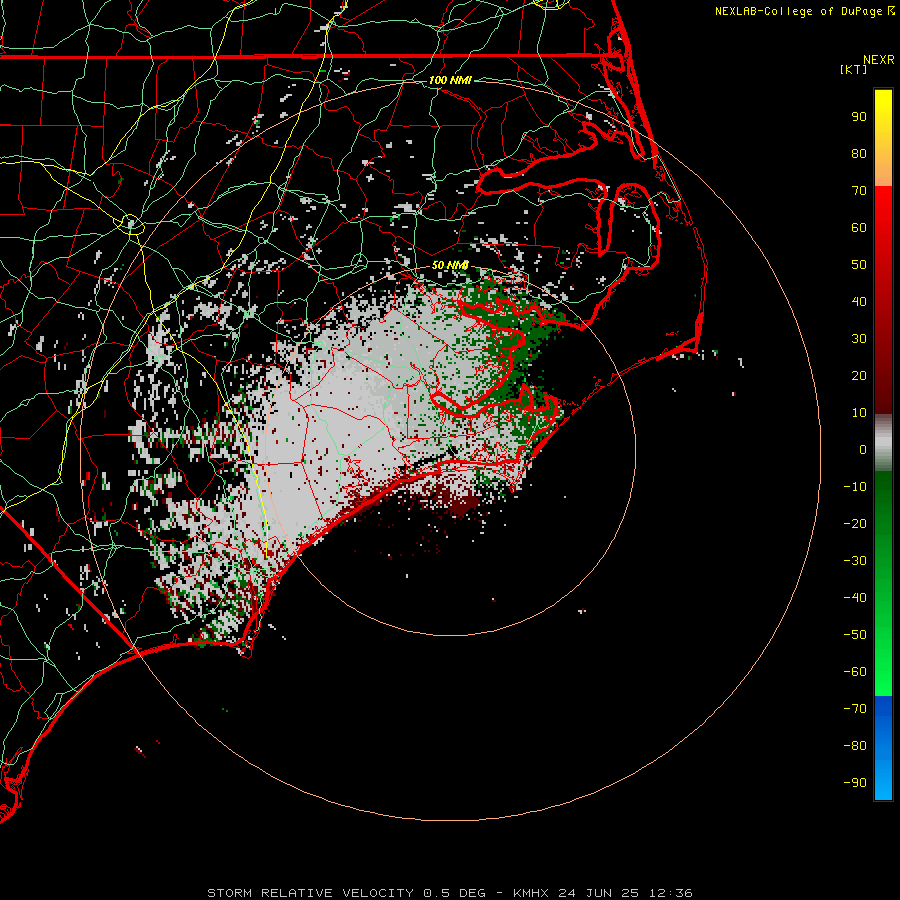The image size is (900, 900).
Task: Click the '-80' scale value
Action: [855, 746]
